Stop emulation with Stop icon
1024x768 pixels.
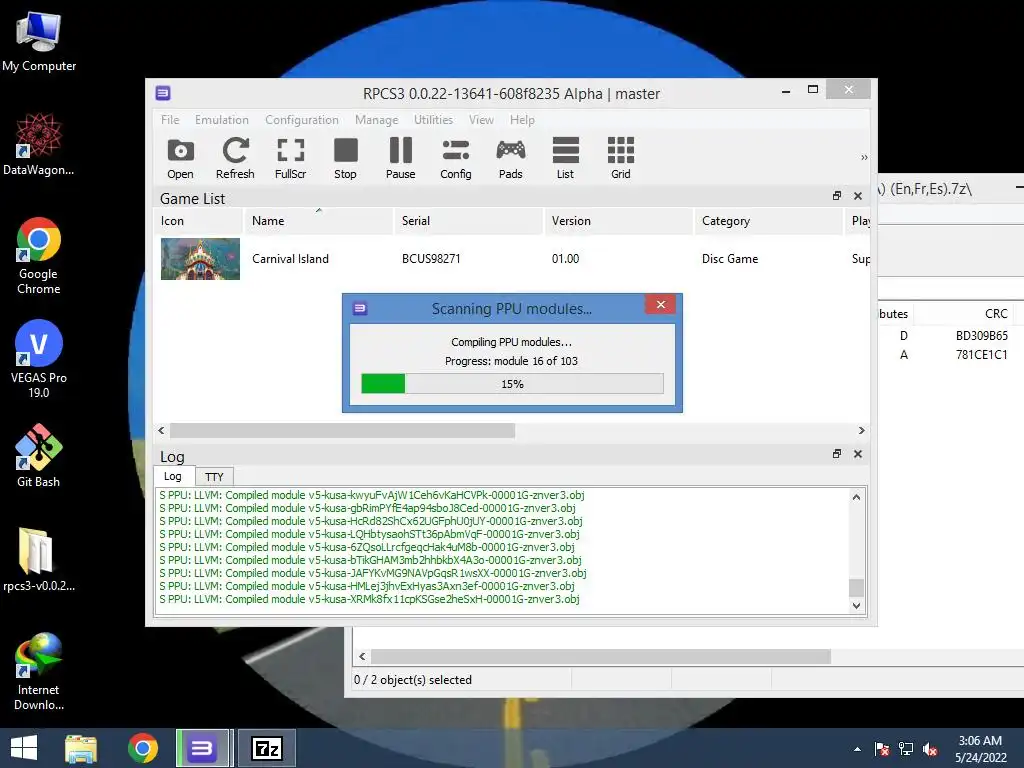pyautogui.click(x=345, y=158)
